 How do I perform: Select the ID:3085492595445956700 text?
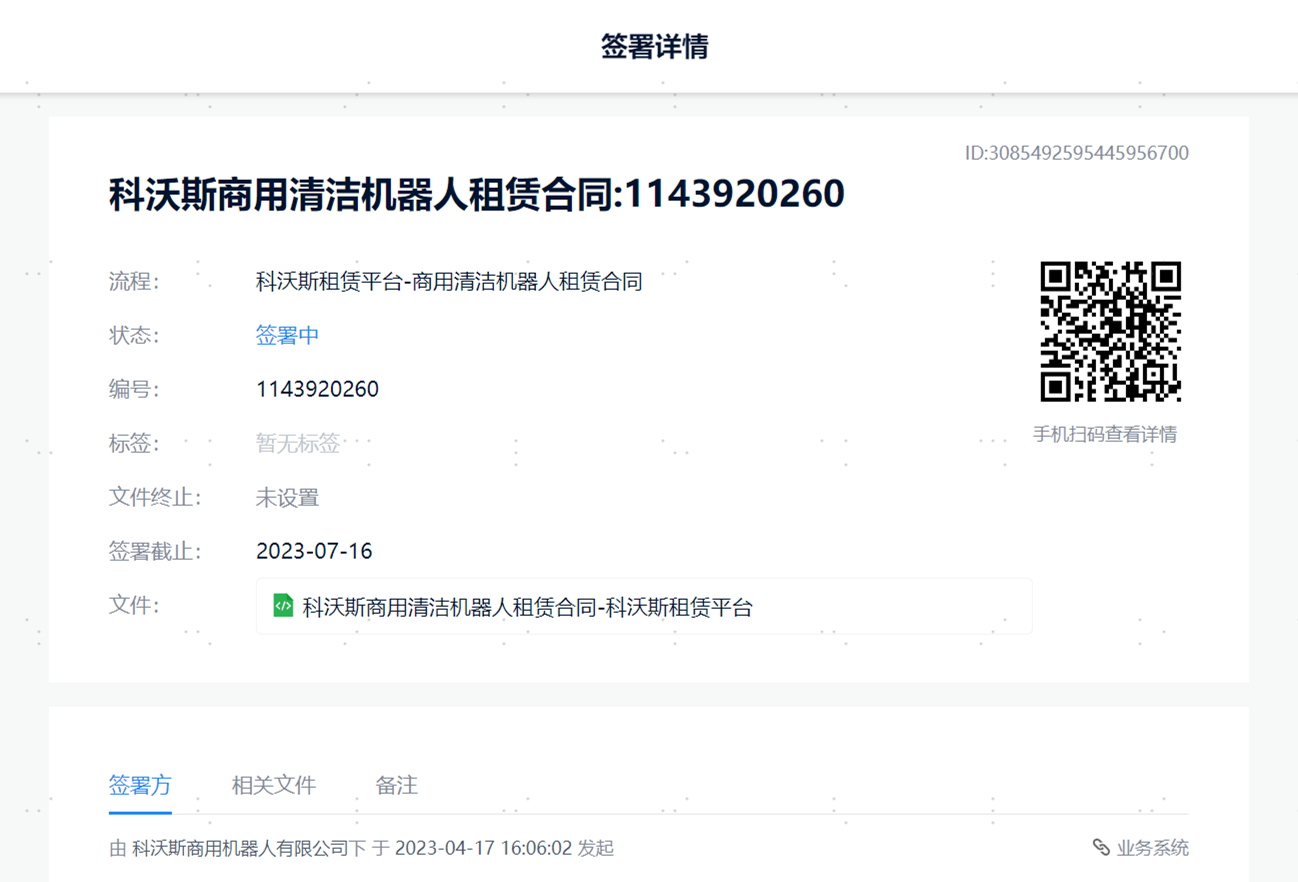point(1077,153)
